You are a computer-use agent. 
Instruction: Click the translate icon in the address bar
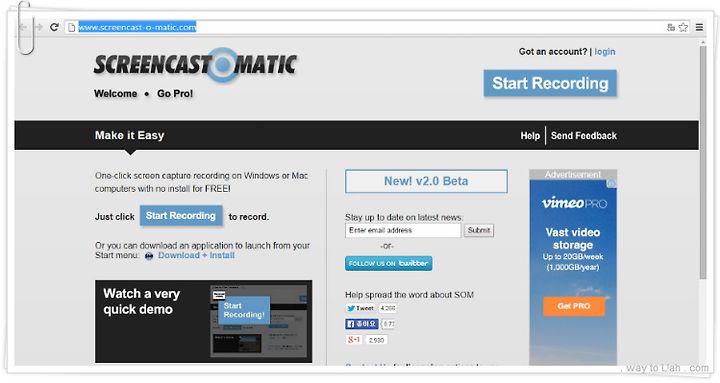click(671, 27)
